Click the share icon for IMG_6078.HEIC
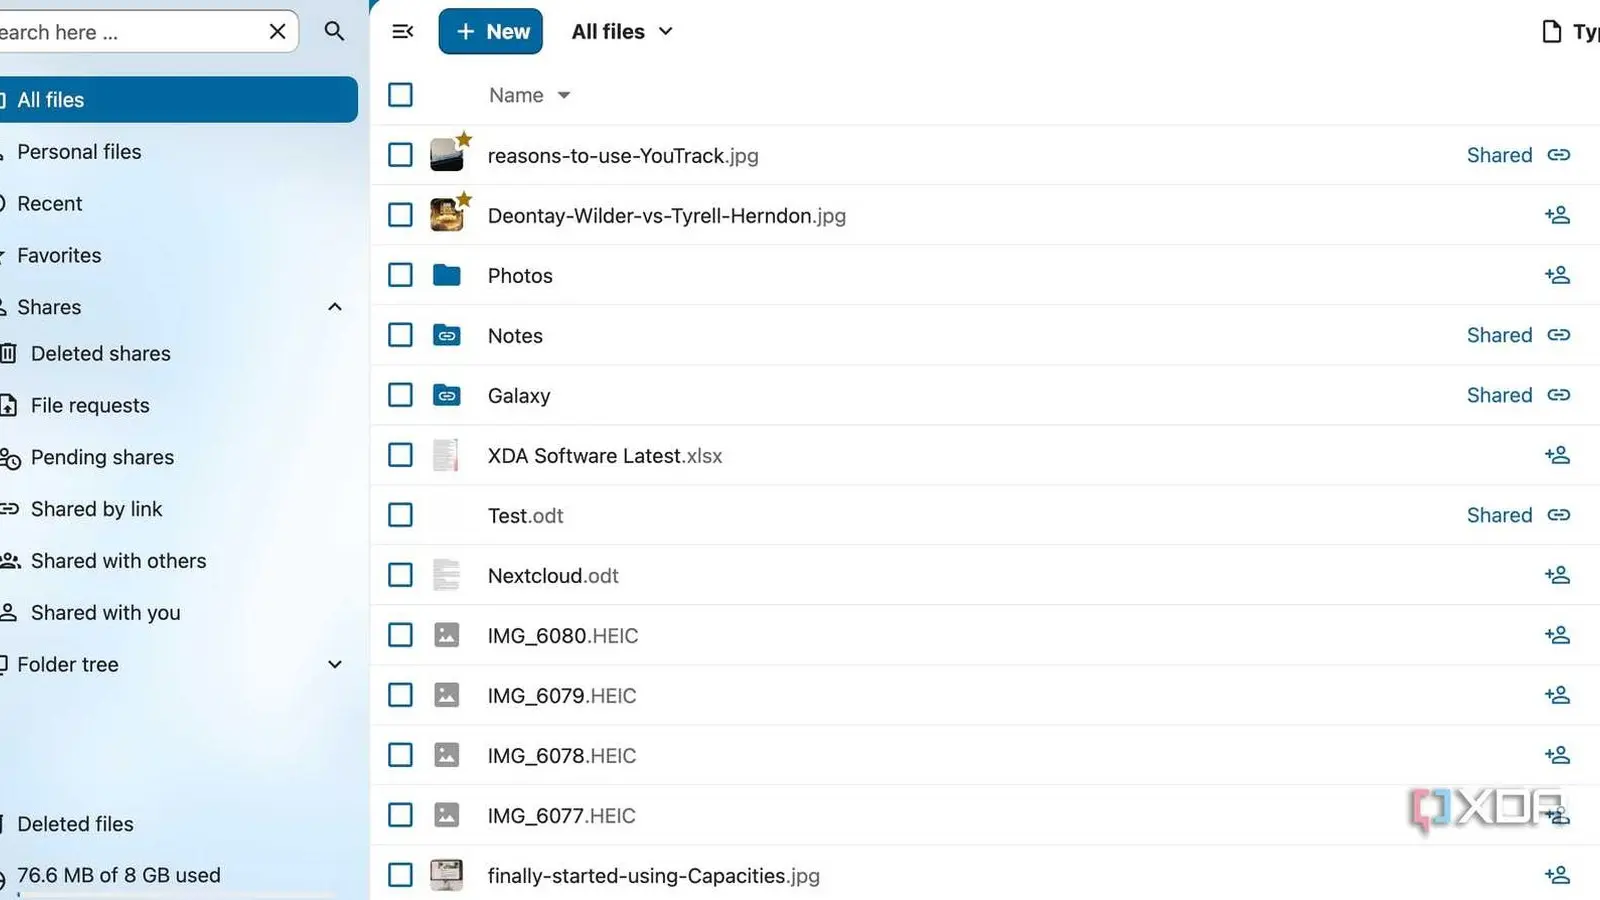The width and height of the screenshot is (1600, 900). pyautogui.click(x=1557, y=755)
